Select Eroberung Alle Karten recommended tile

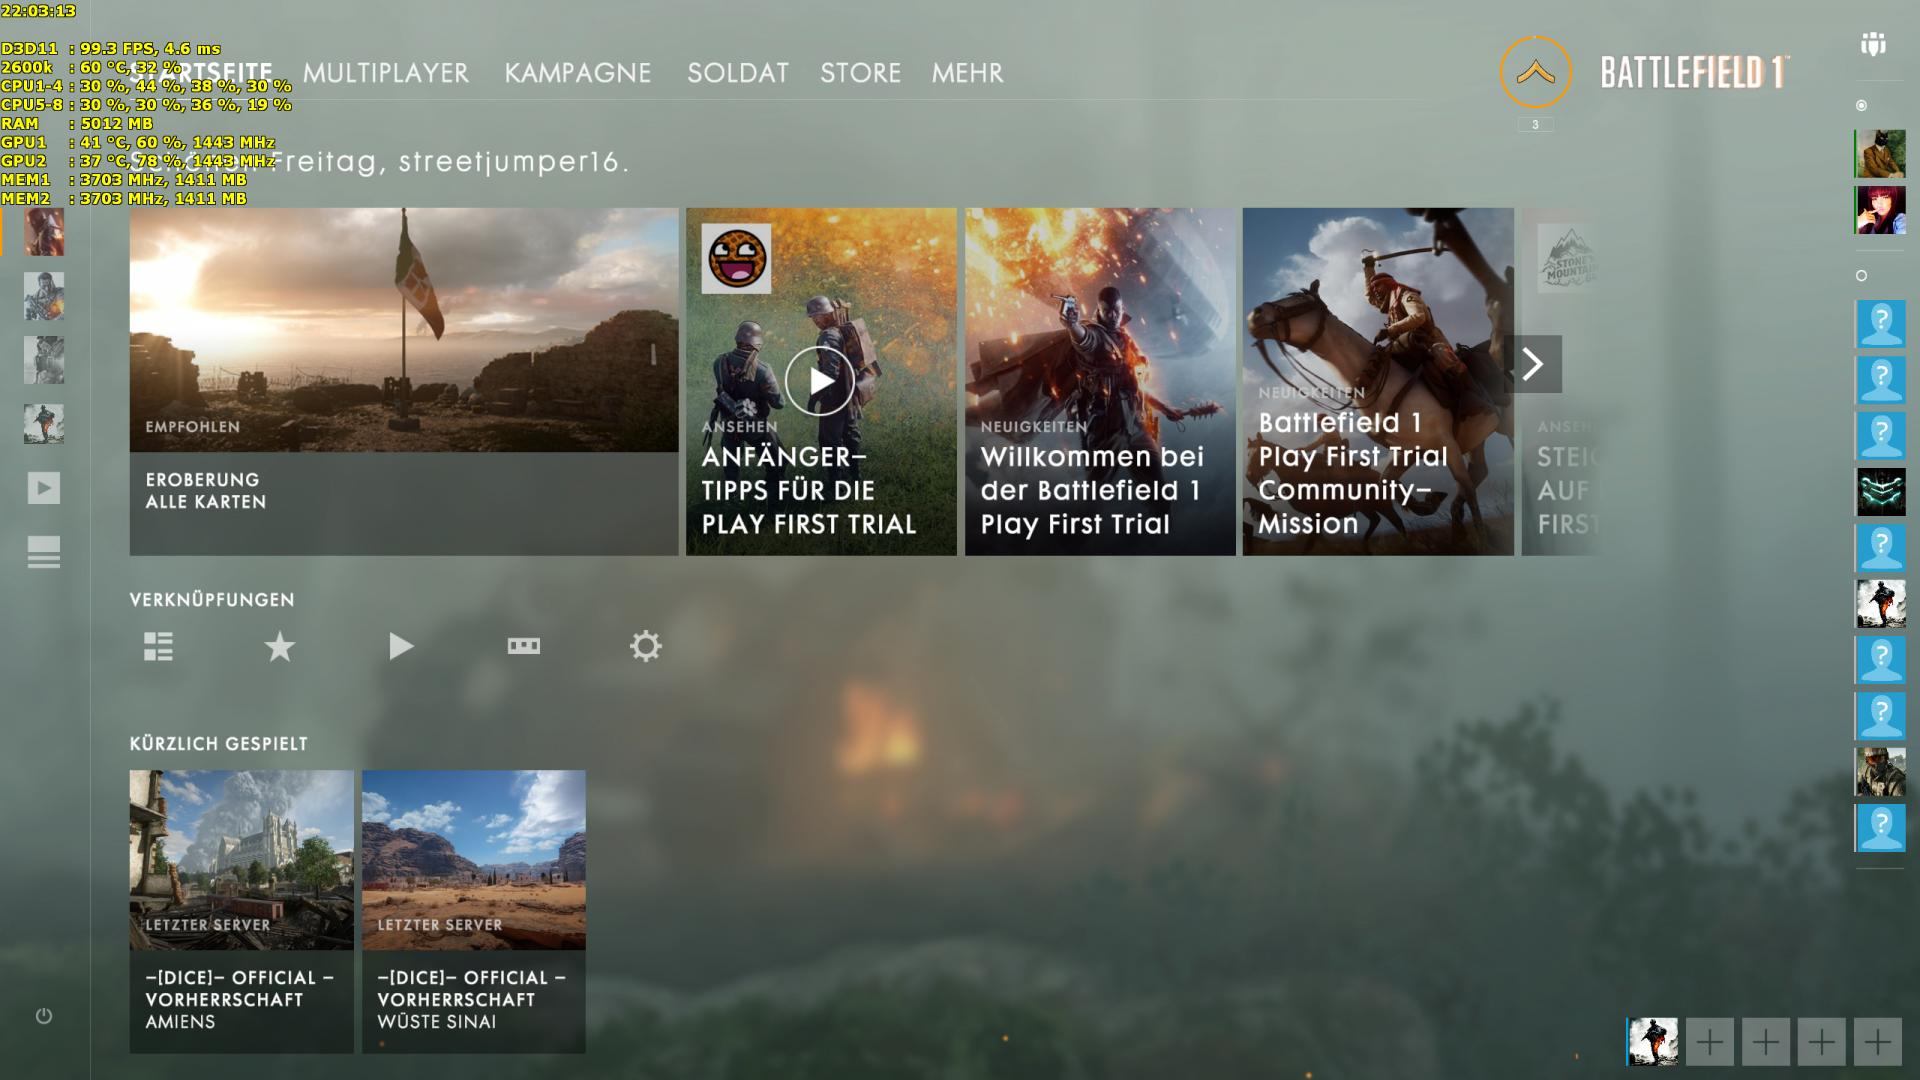click(403, 381)
